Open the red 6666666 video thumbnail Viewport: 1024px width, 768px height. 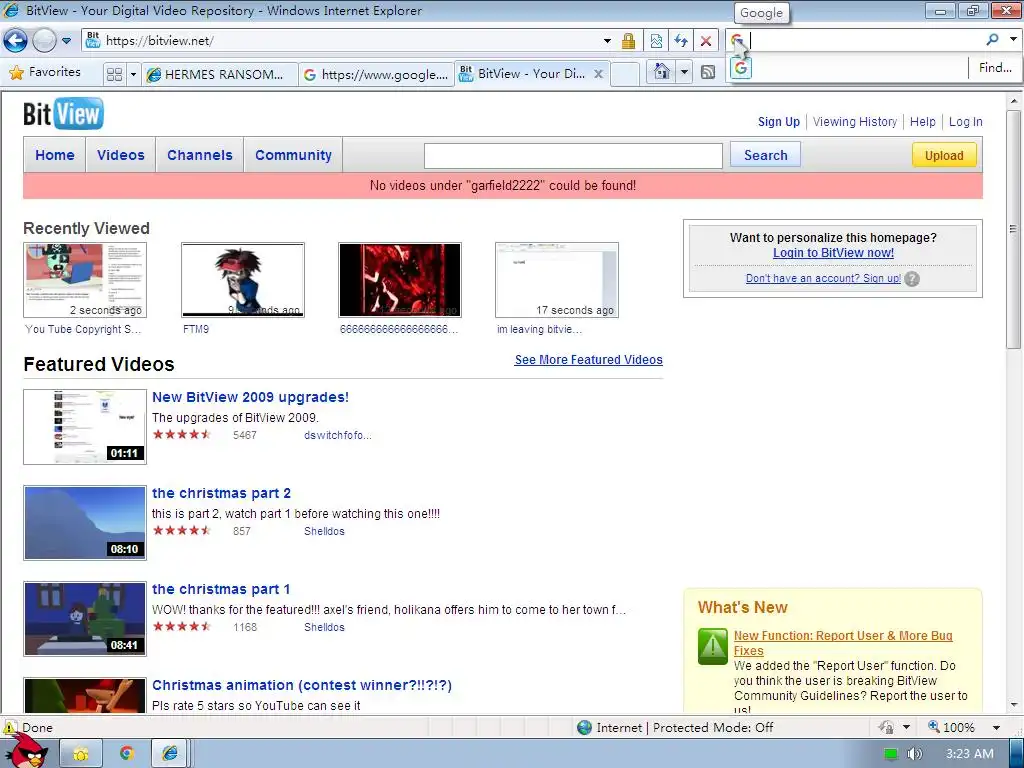[400, 280]
